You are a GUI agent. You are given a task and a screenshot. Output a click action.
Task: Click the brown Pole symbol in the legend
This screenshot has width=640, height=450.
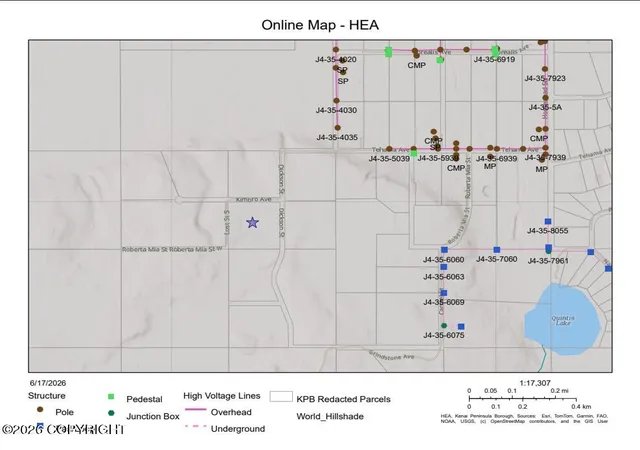tap(40, 409)
